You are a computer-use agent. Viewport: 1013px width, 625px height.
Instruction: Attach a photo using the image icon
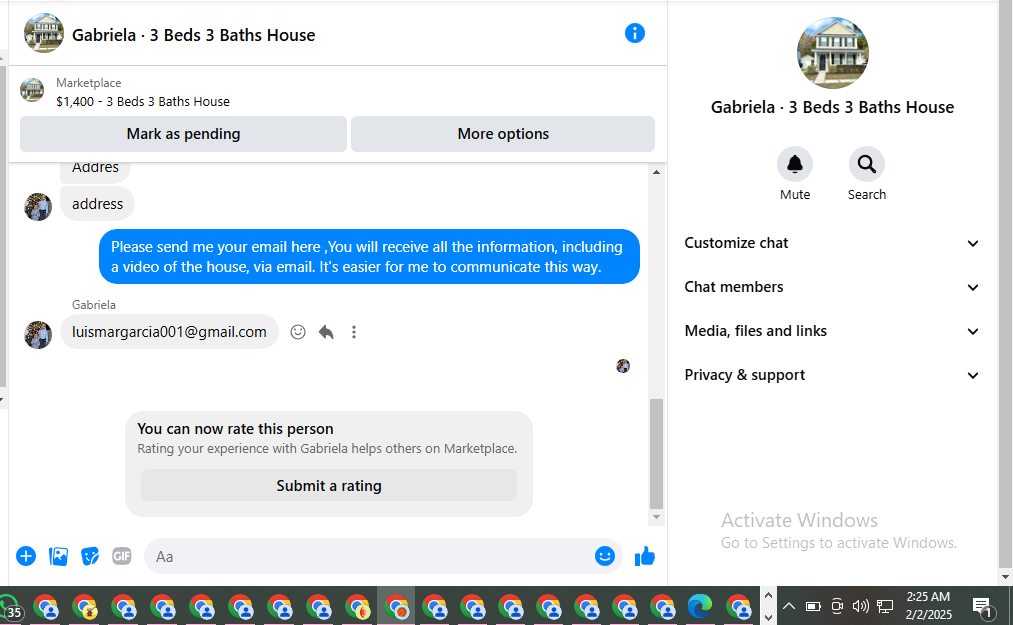(x=58, y=556)
